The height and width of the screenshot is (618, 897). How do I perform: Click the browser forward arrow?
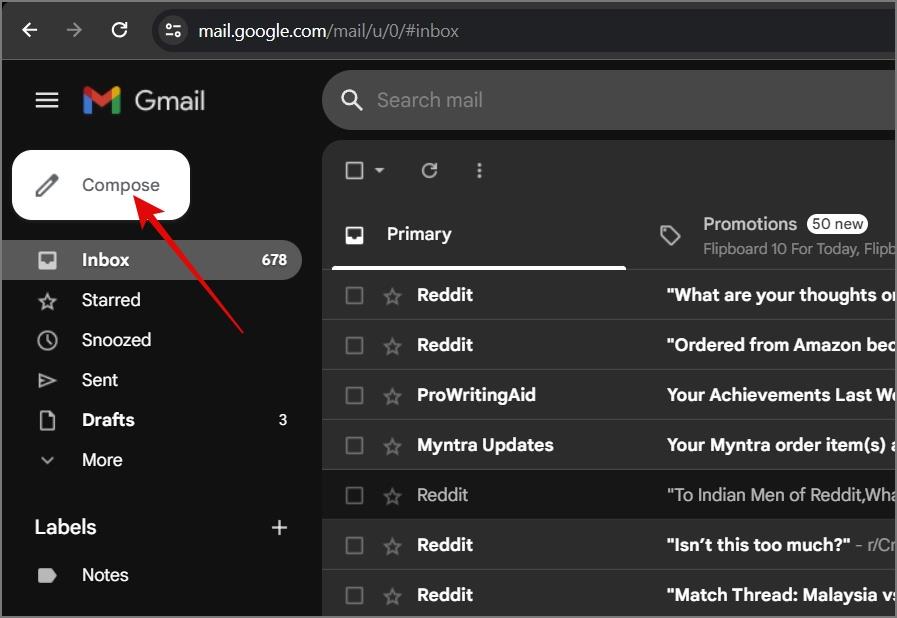[74, 30]
